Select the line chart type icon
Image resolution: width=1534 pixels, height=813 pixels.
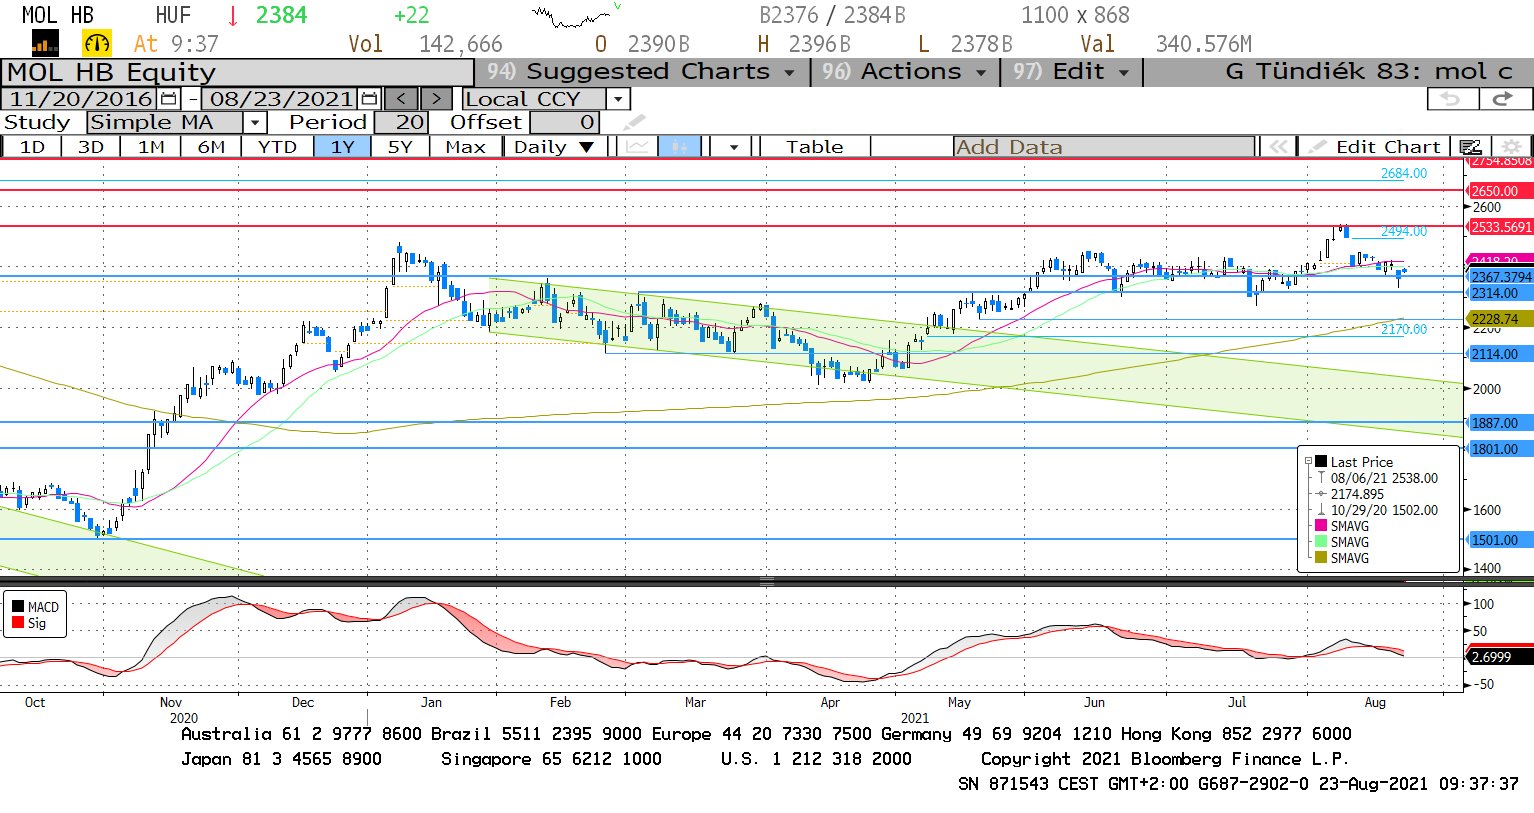[x=637, y=147]
